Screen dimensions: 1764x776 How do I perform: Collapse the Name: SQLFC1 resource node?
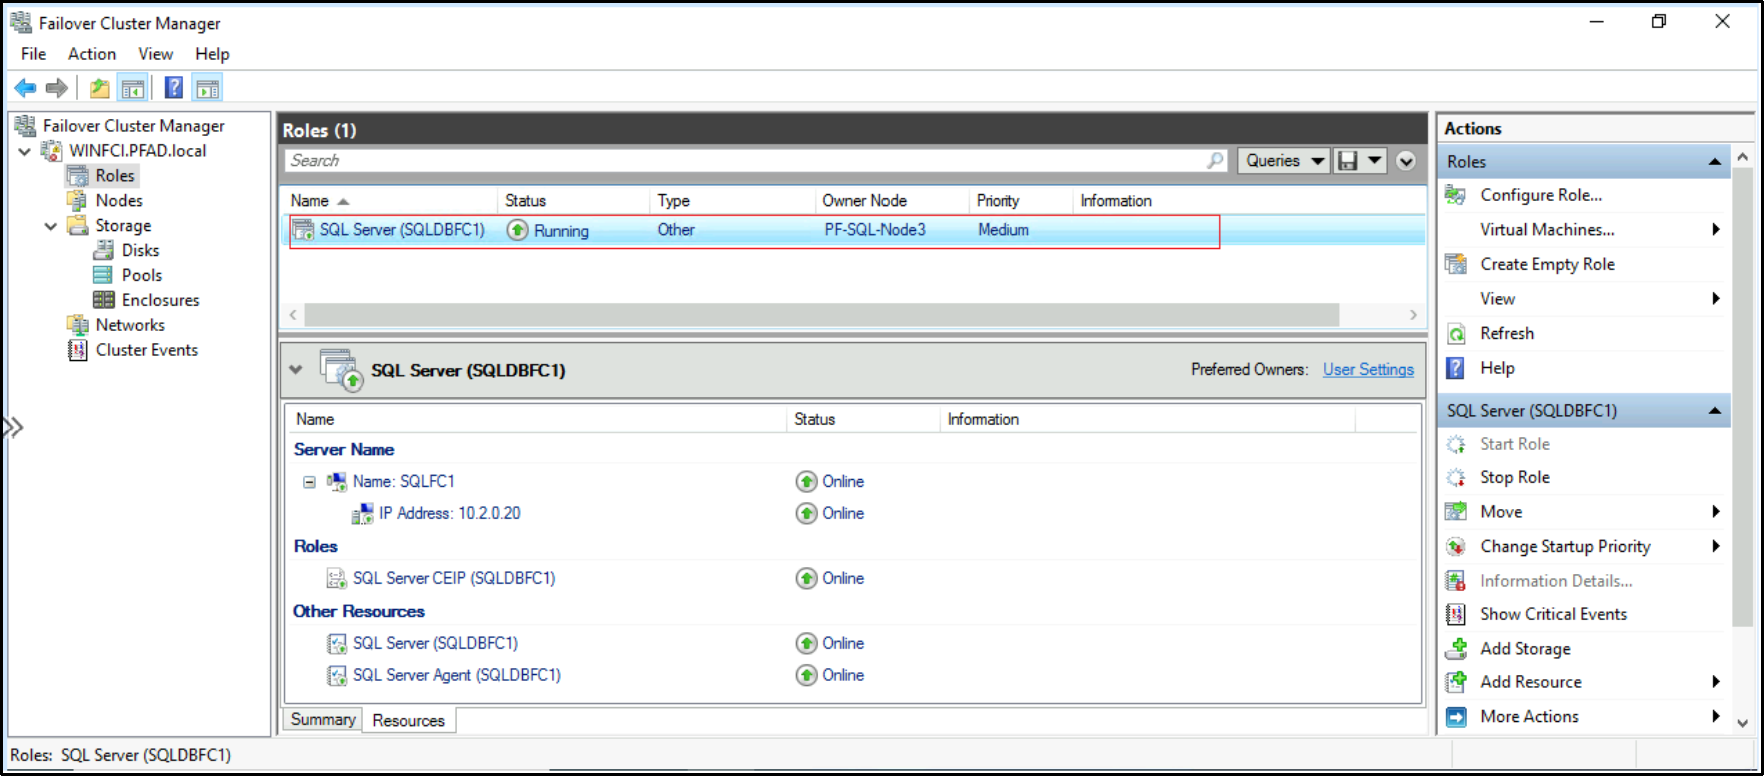309,482
